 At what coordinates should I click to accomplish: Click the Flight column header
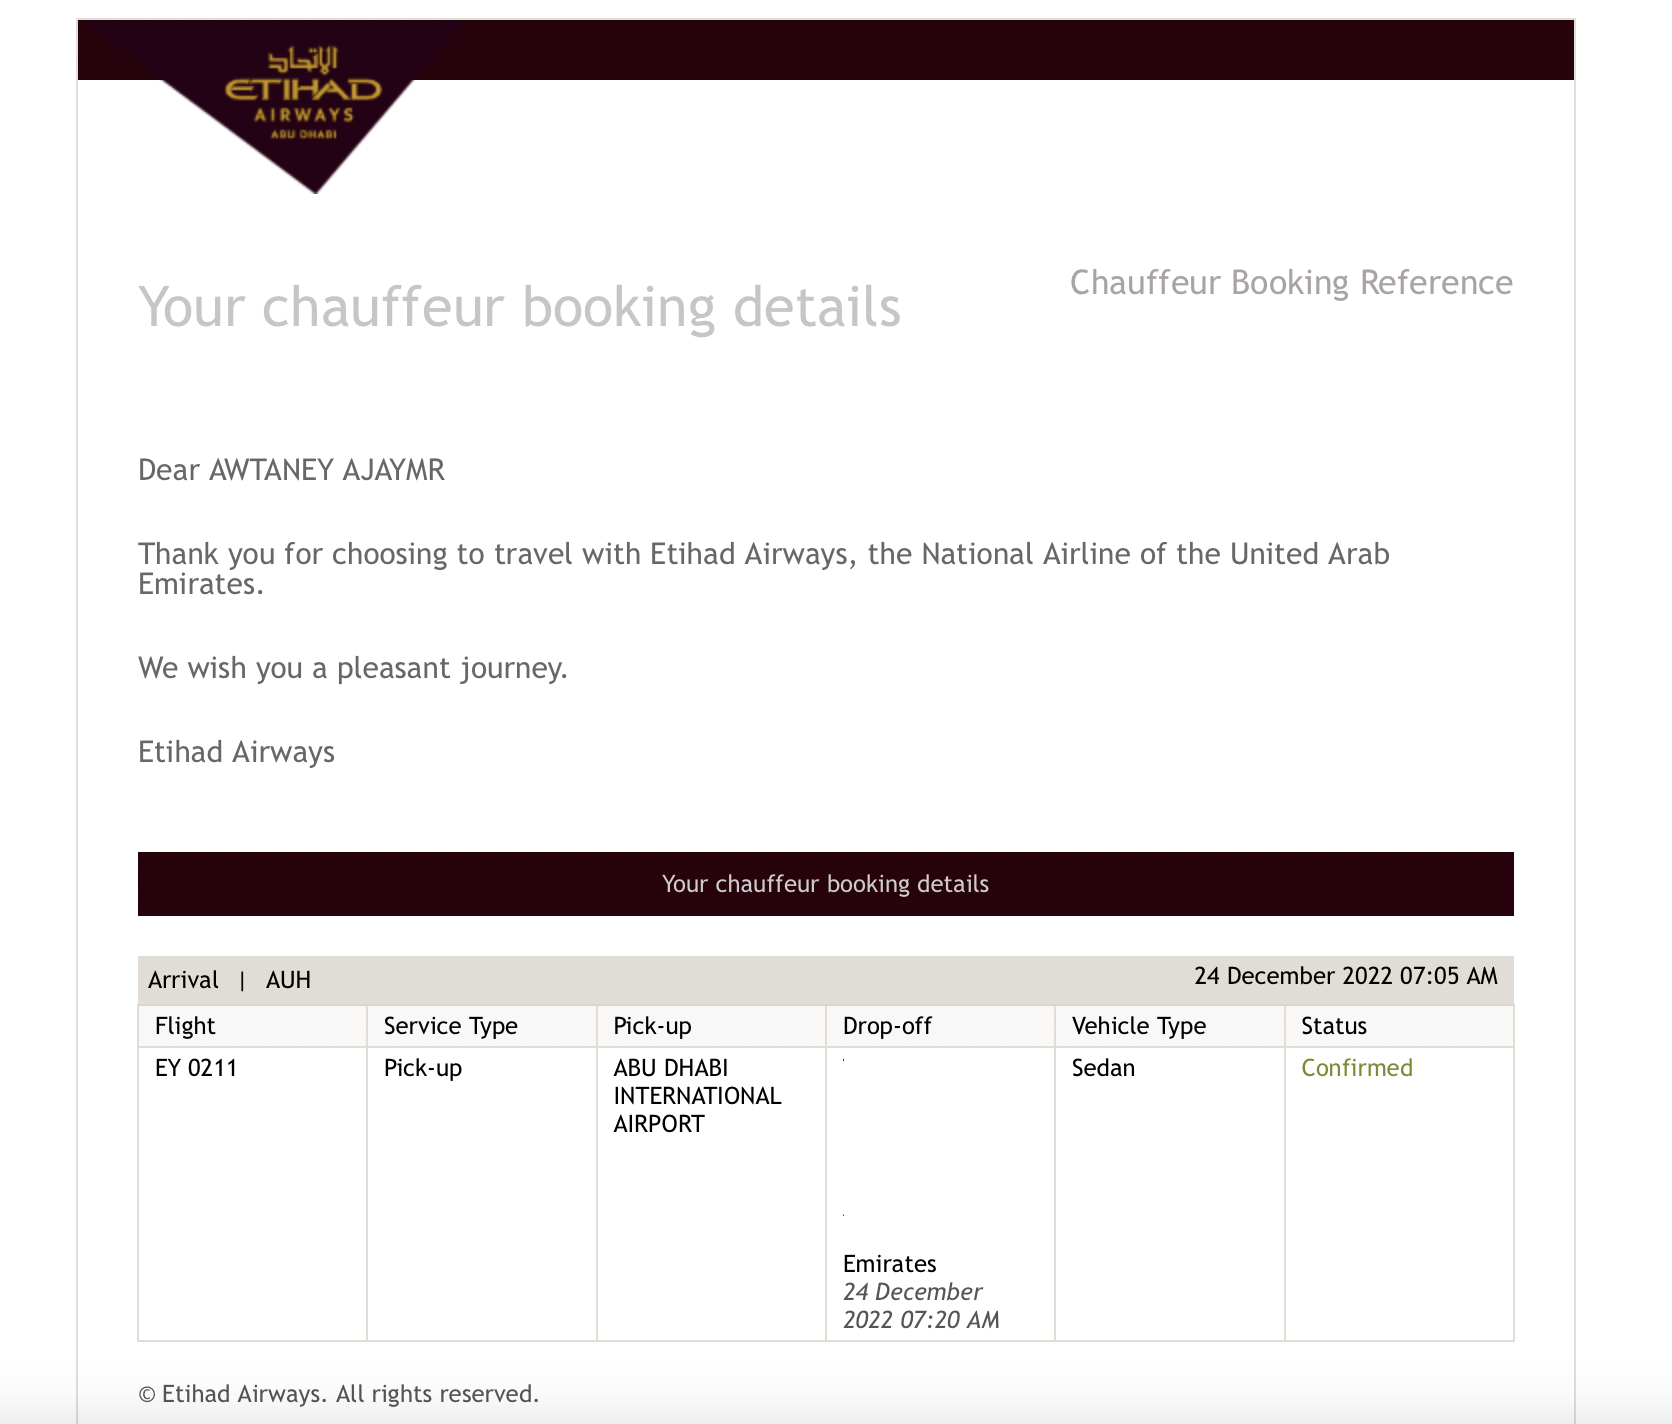185,1026
